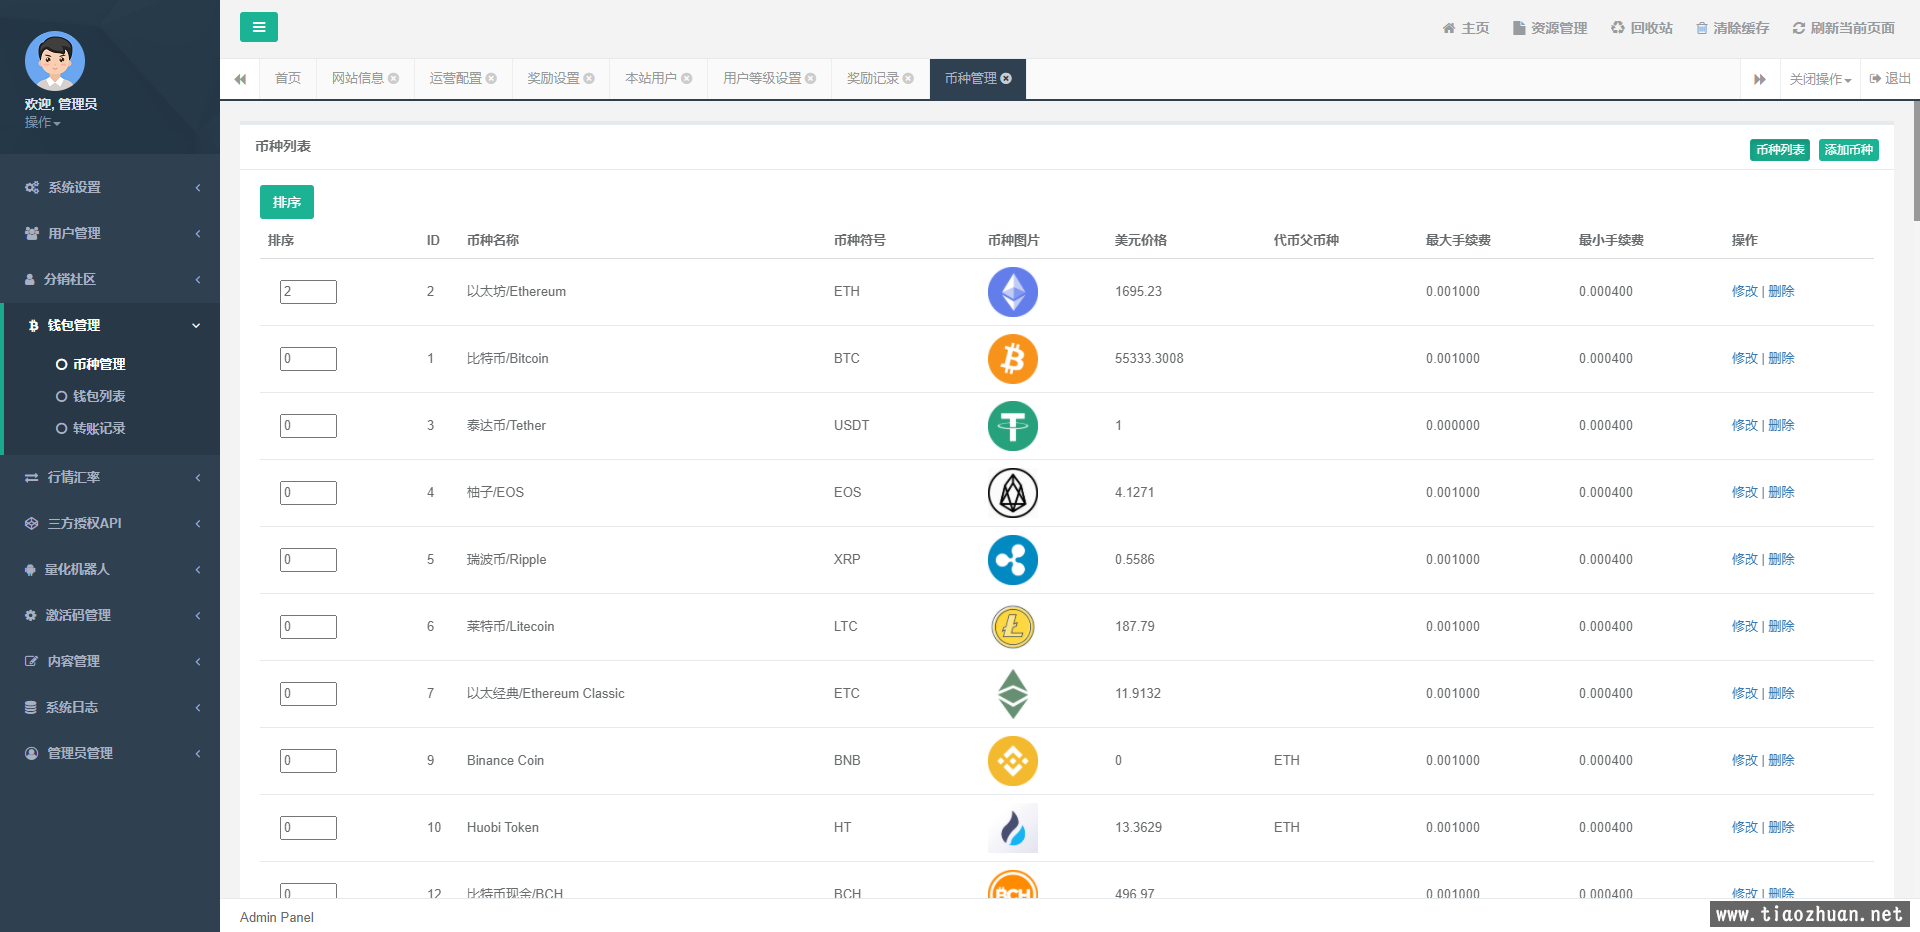Click the 排序 sort button

287,202
